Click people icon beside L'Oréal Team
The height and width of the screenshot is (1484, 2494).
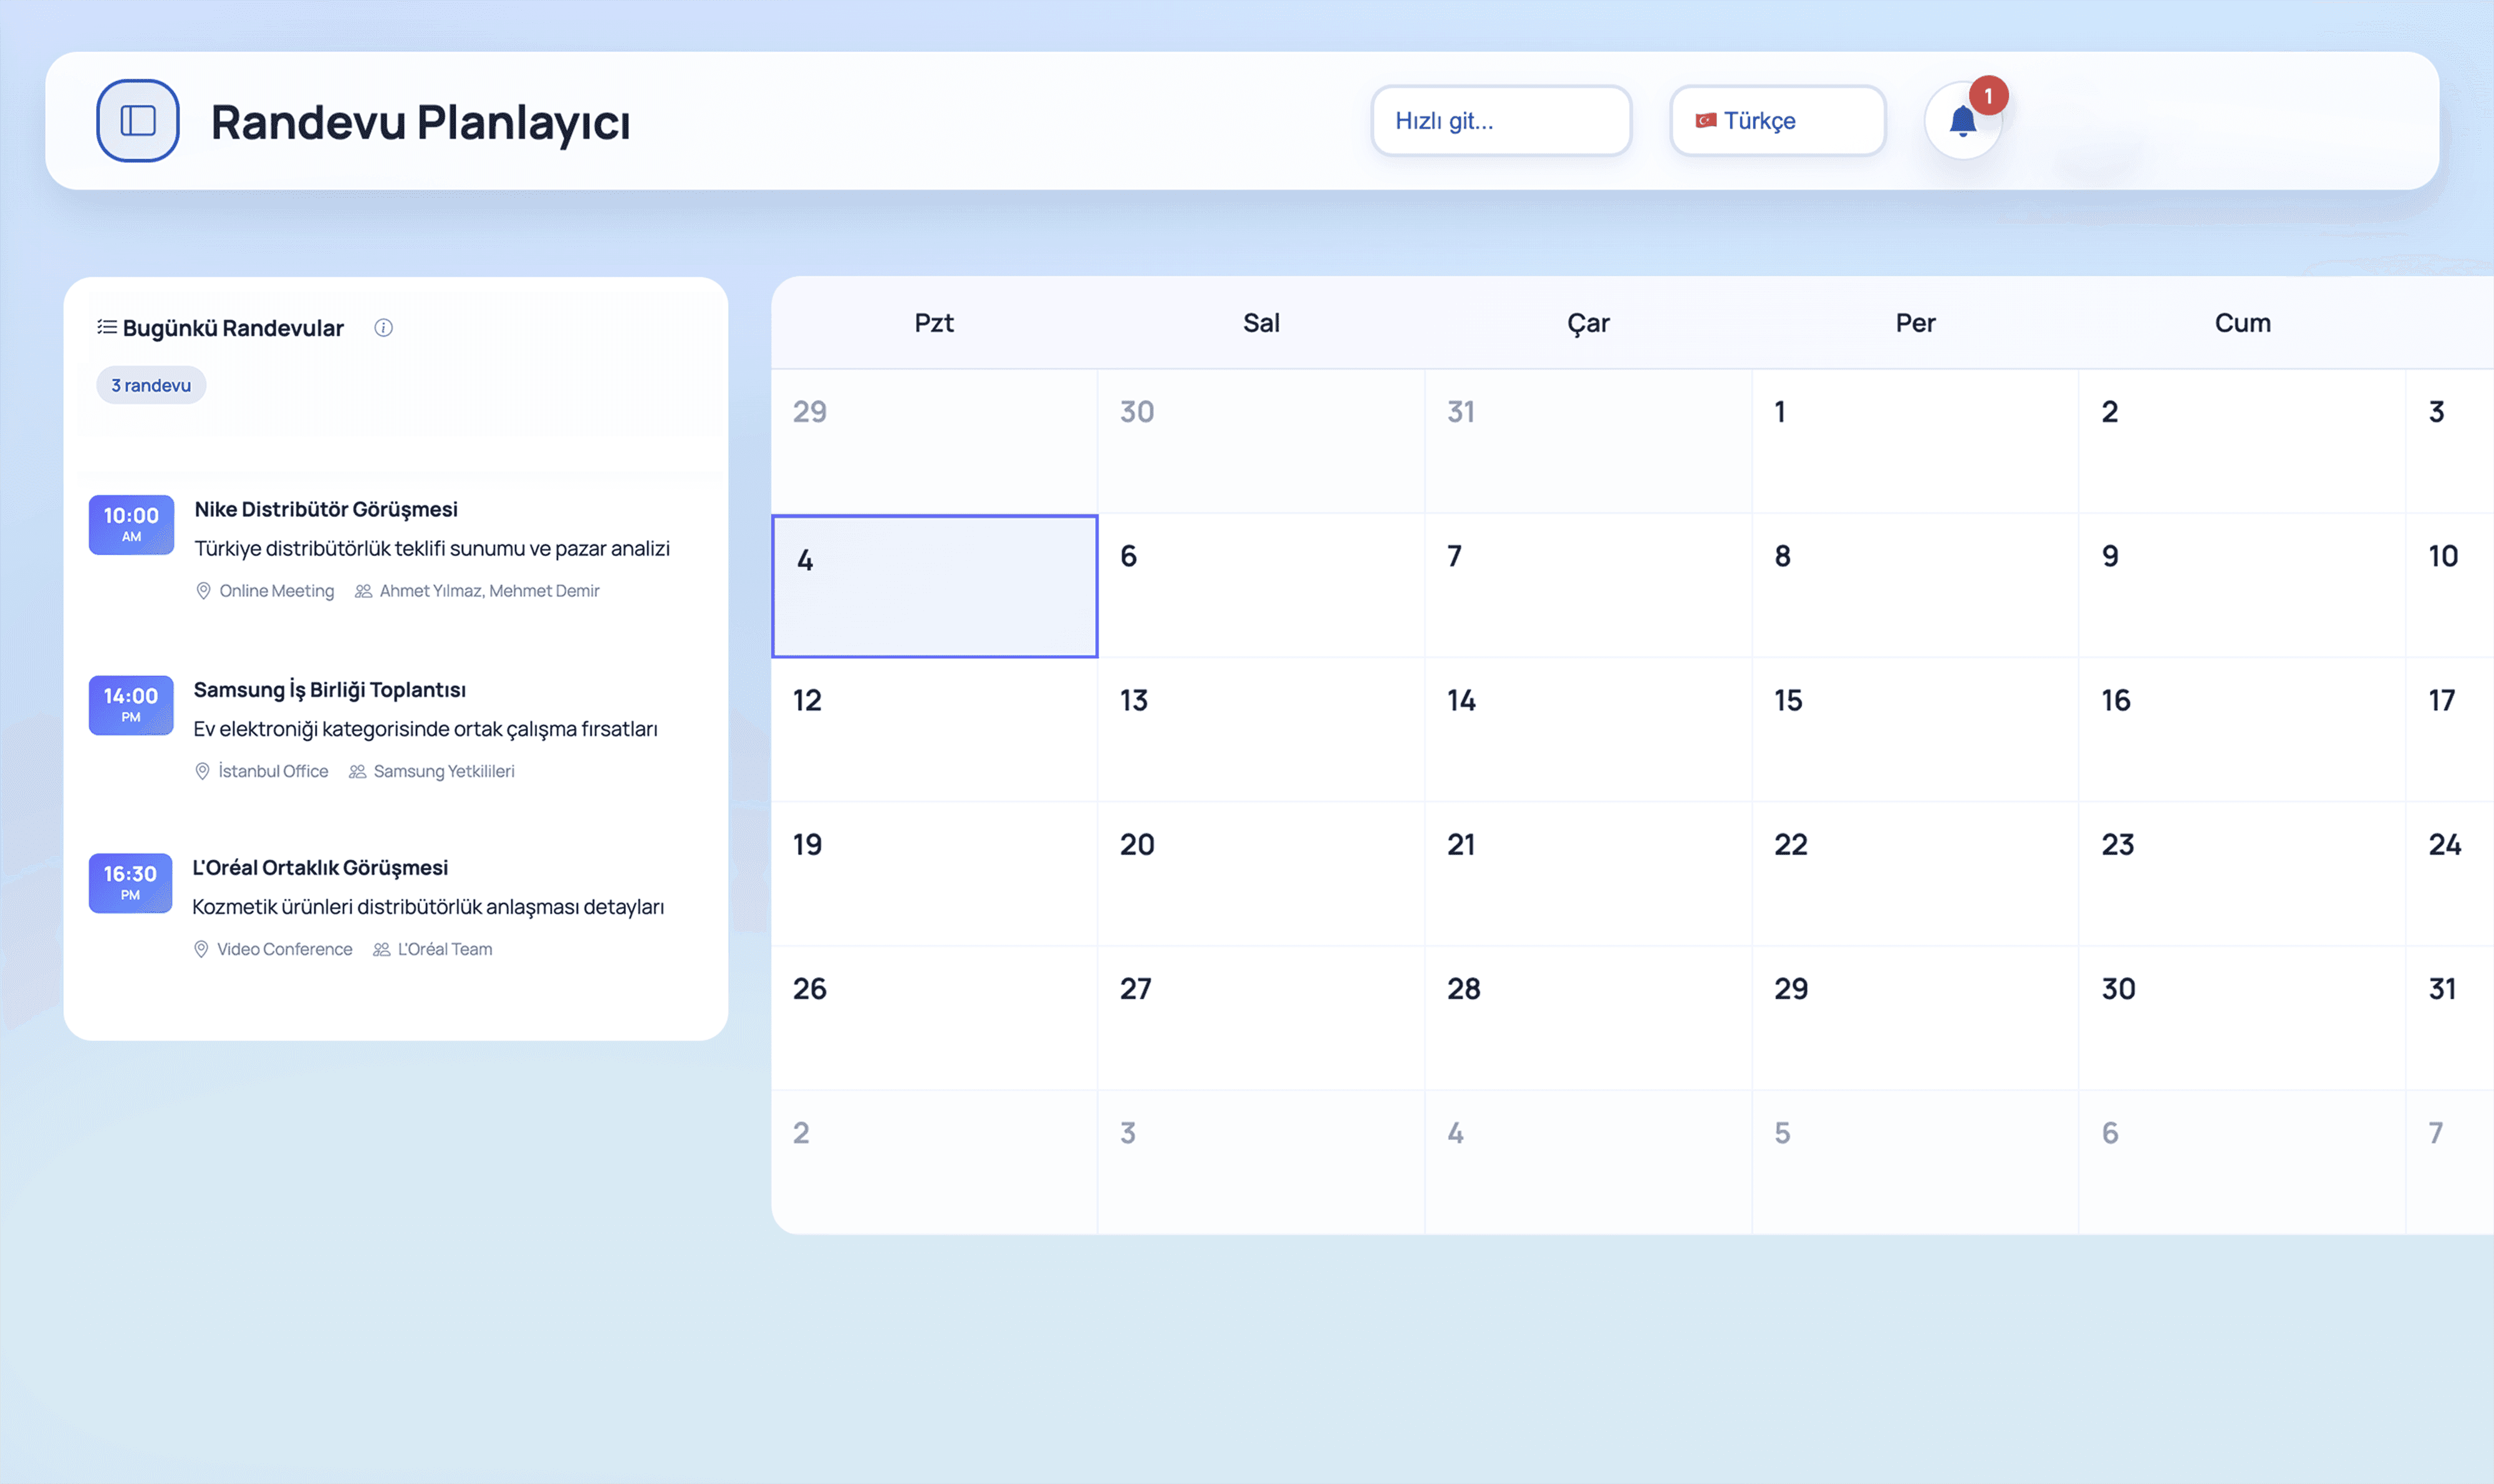click(381, 949)
